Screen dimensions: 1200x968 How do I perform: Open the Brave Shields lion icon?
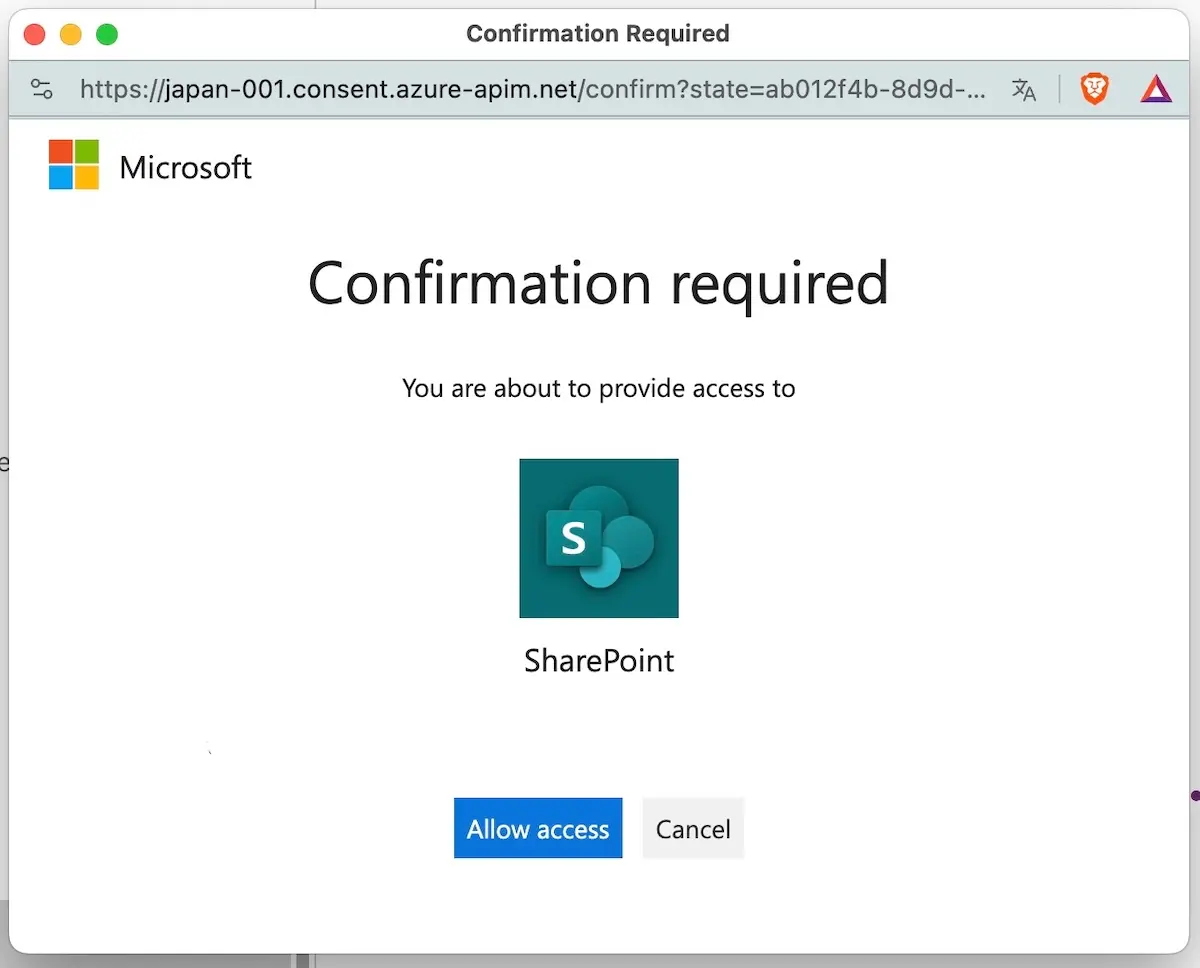click(1095, 90)
